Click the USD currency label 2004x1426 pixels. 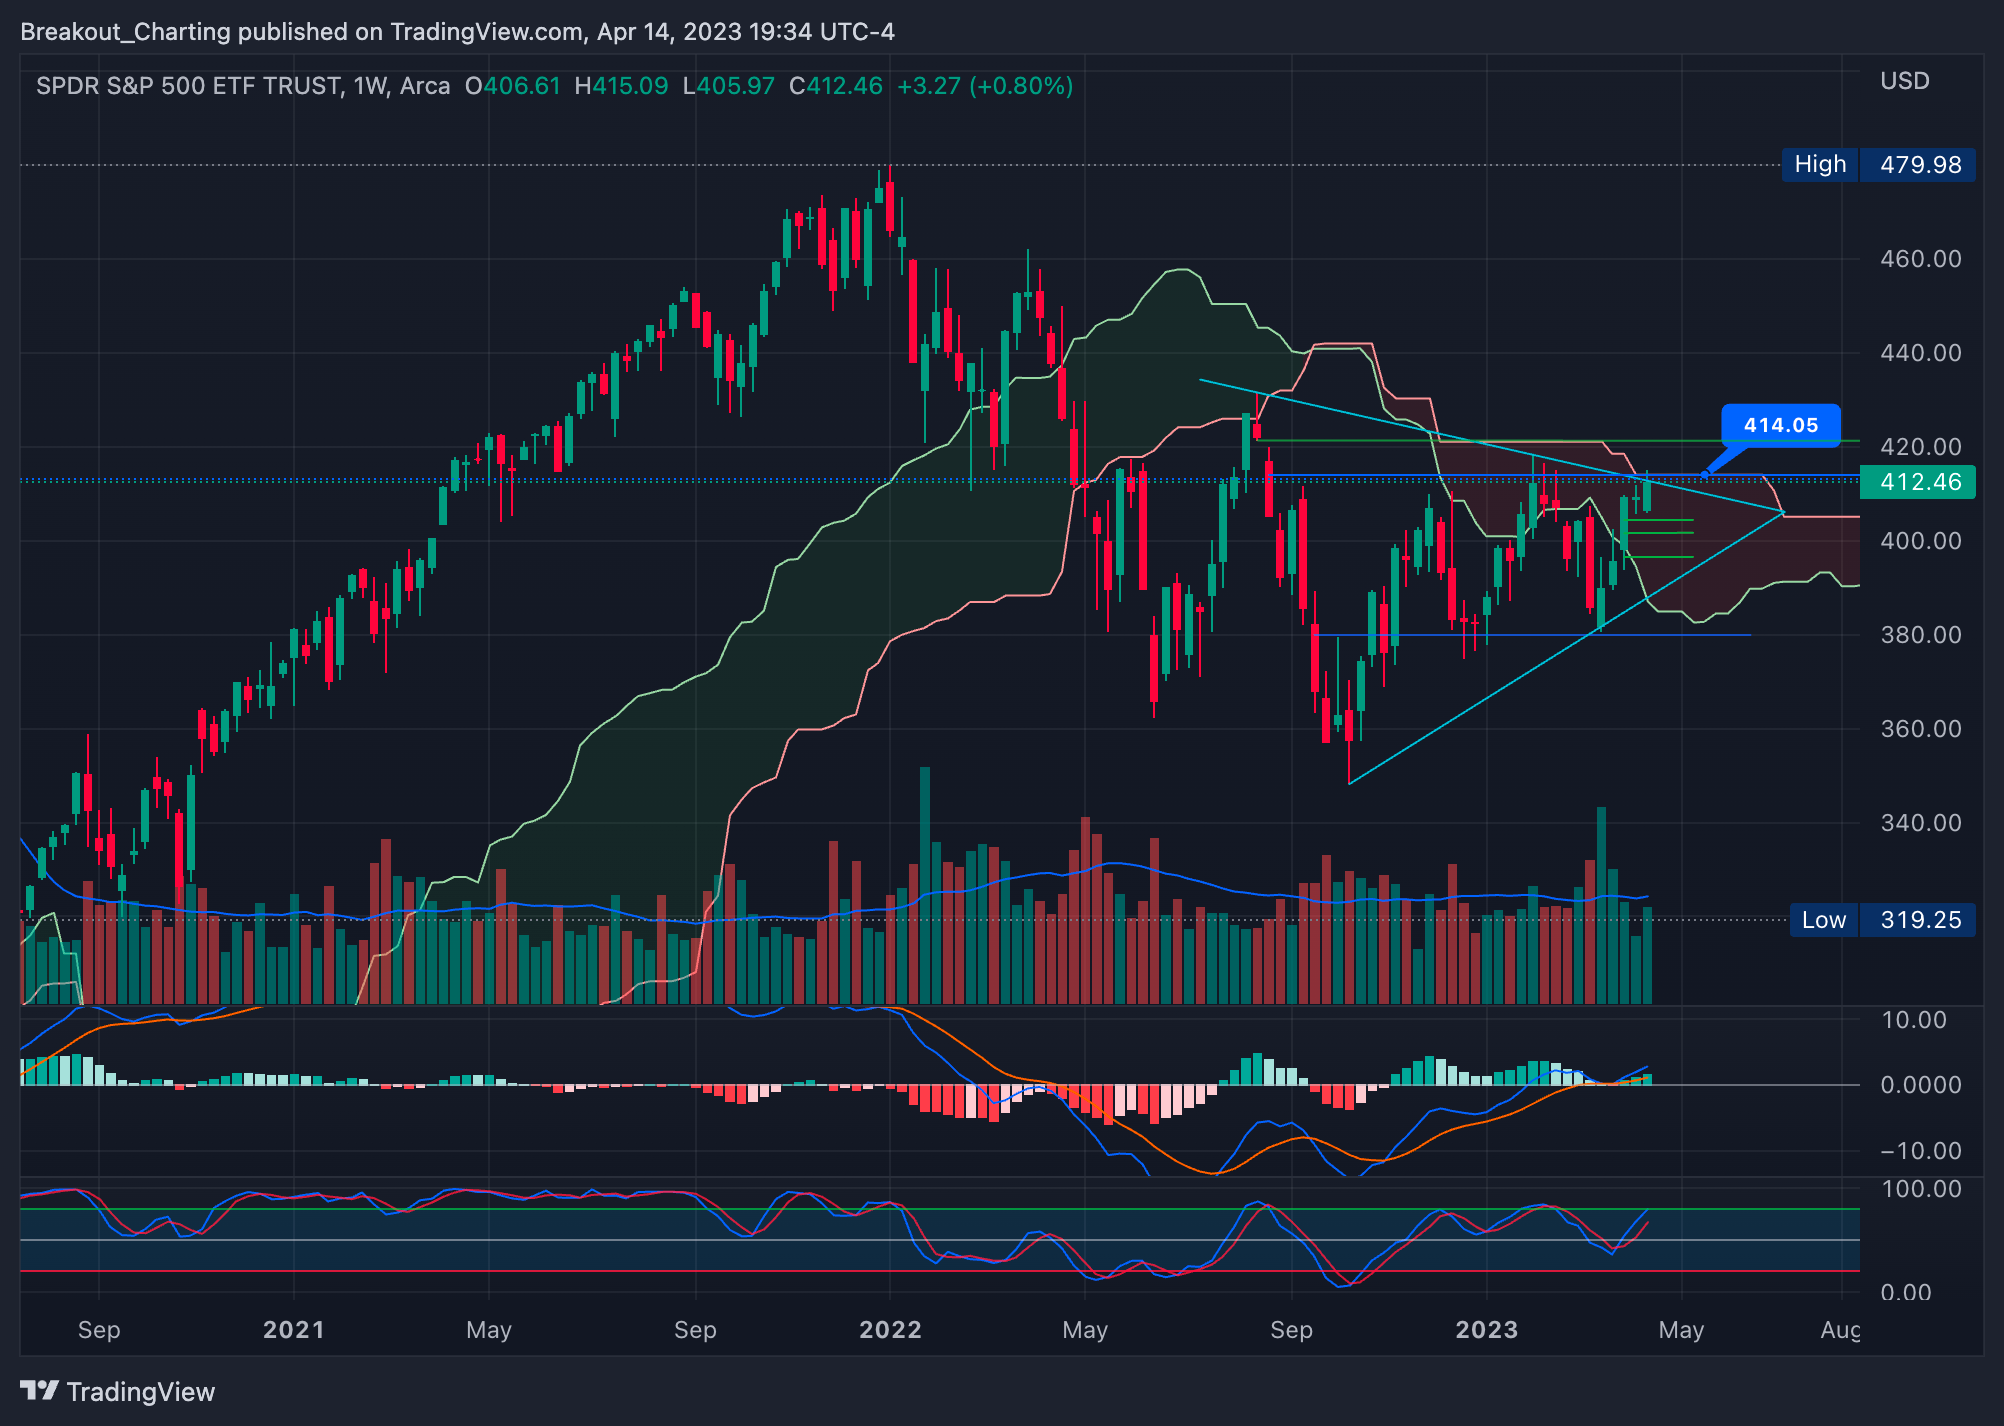coord(1904,82)
